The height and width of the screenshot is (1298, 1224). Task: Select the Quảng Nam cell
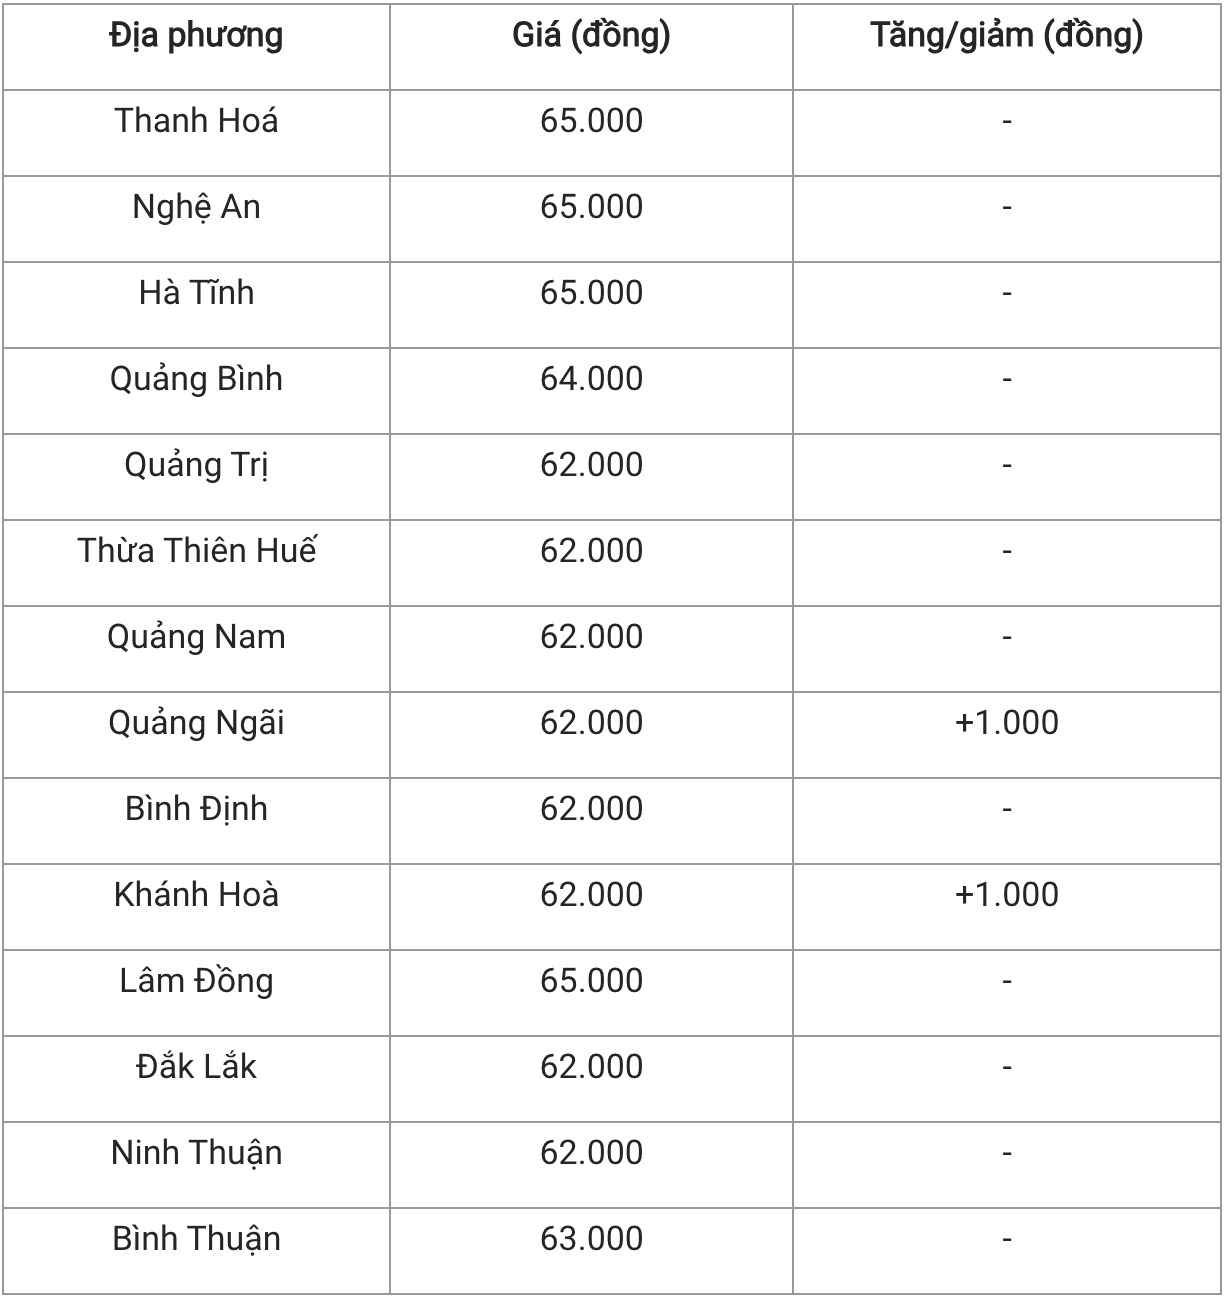pyautogui.click(x=197, y=637)
